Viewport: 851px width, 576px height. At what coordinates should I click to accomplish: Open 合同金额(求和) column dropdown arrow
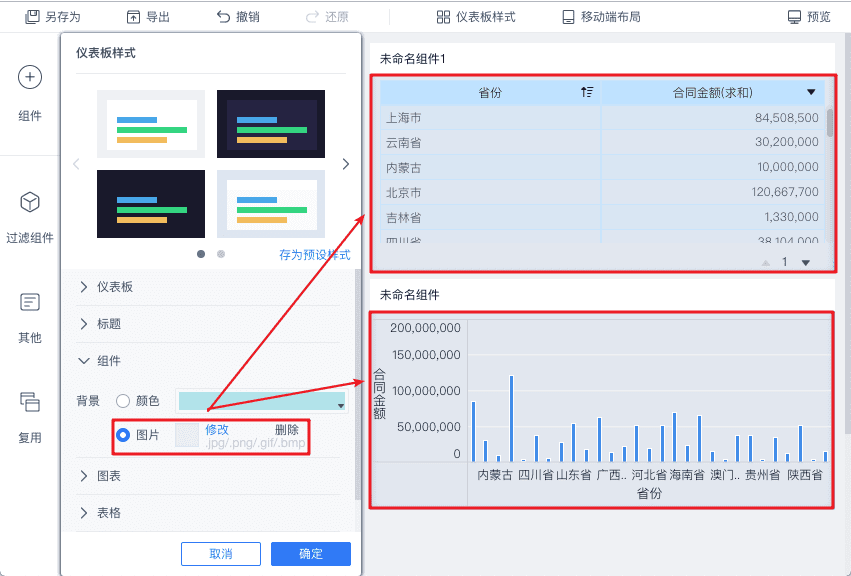point(811,92)
